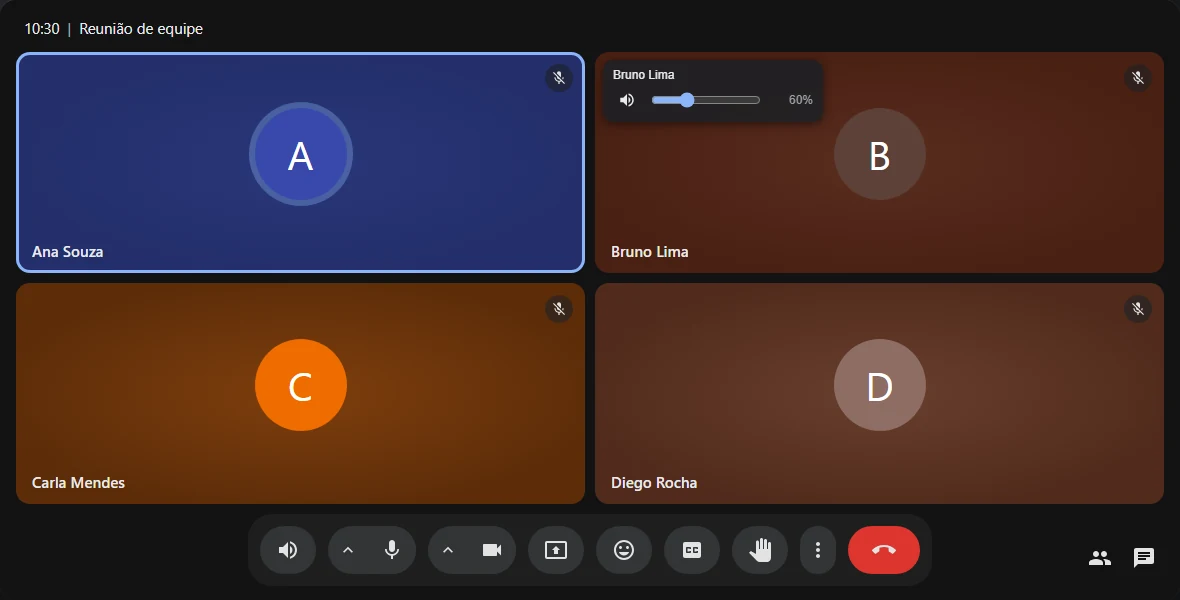Open more options three-dot menu

coord(818,550)
